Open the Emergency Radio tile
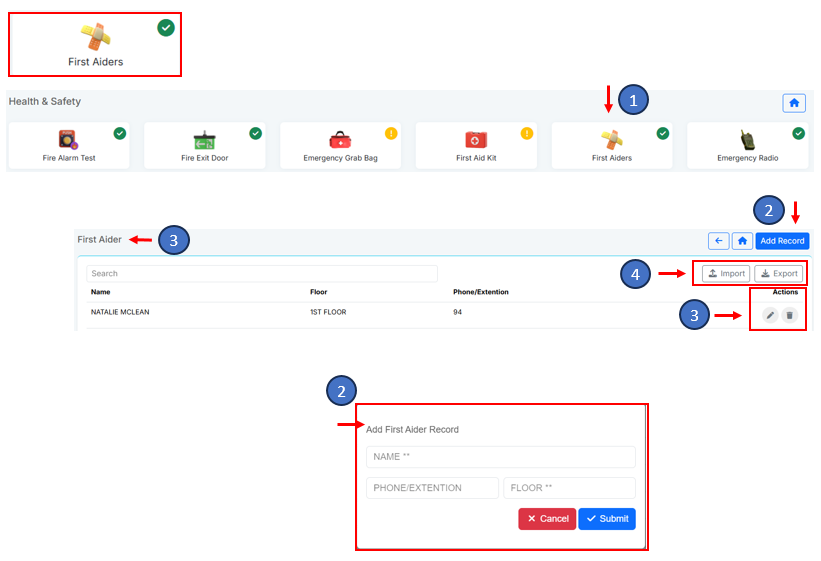 (x=747, y=145)
